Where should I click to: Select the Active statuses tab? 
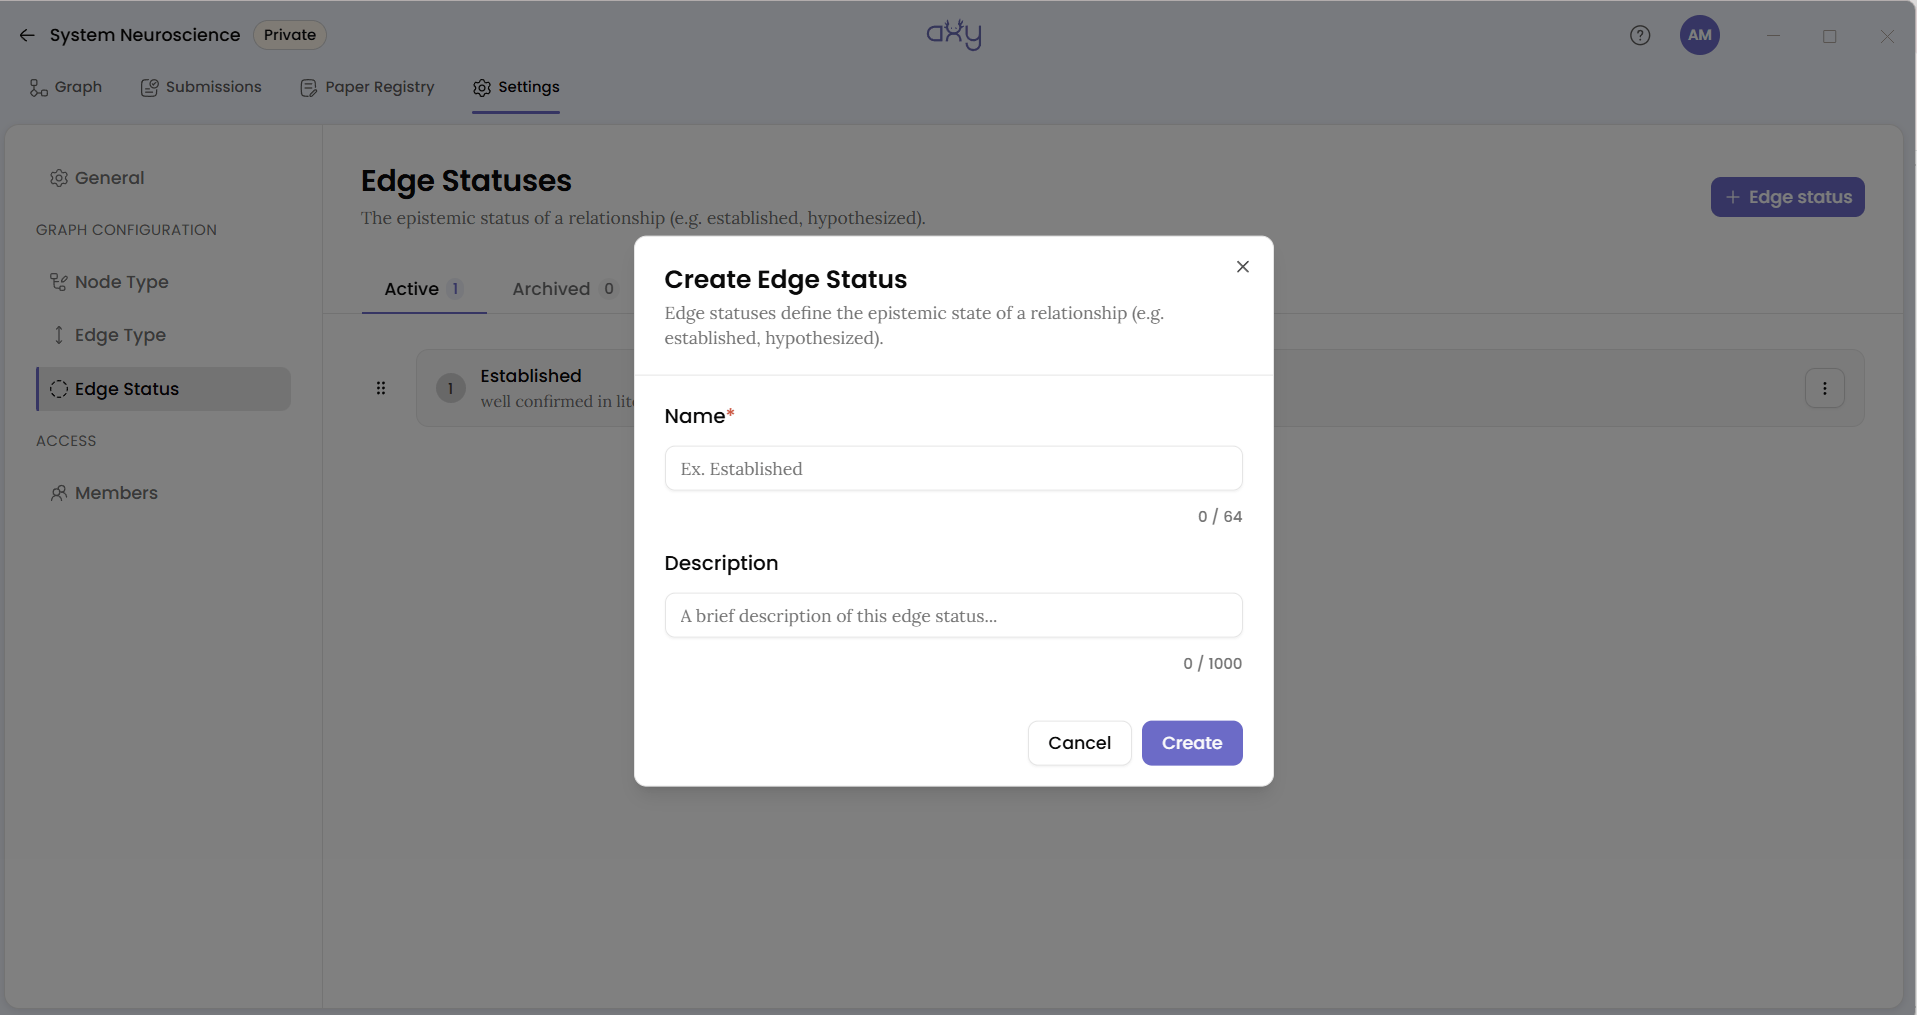[424, 289]
